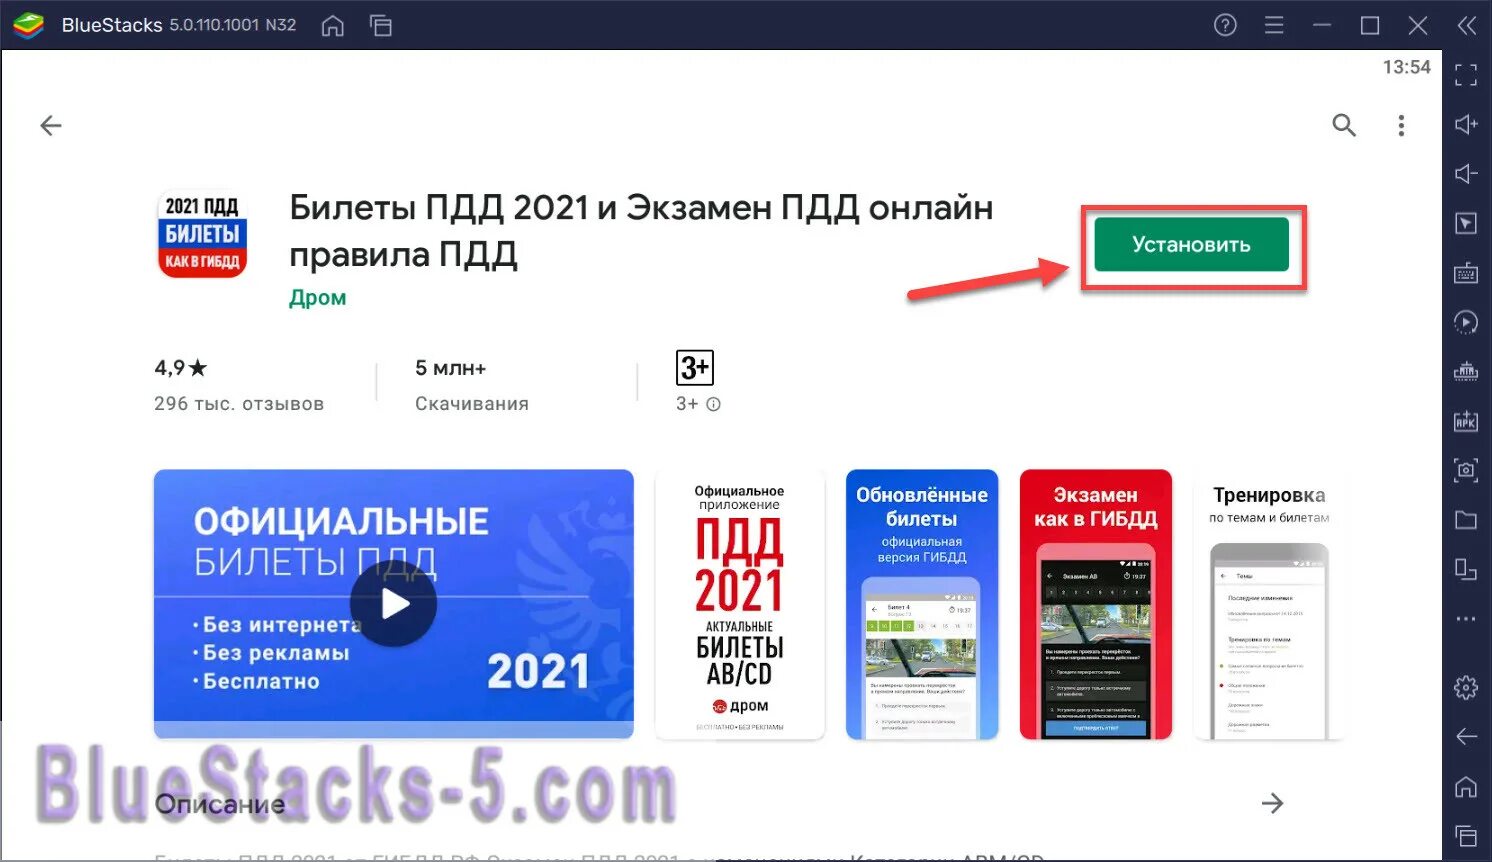Toggle fullscreen mode in the sidebar

click(x=1466, y=75)
